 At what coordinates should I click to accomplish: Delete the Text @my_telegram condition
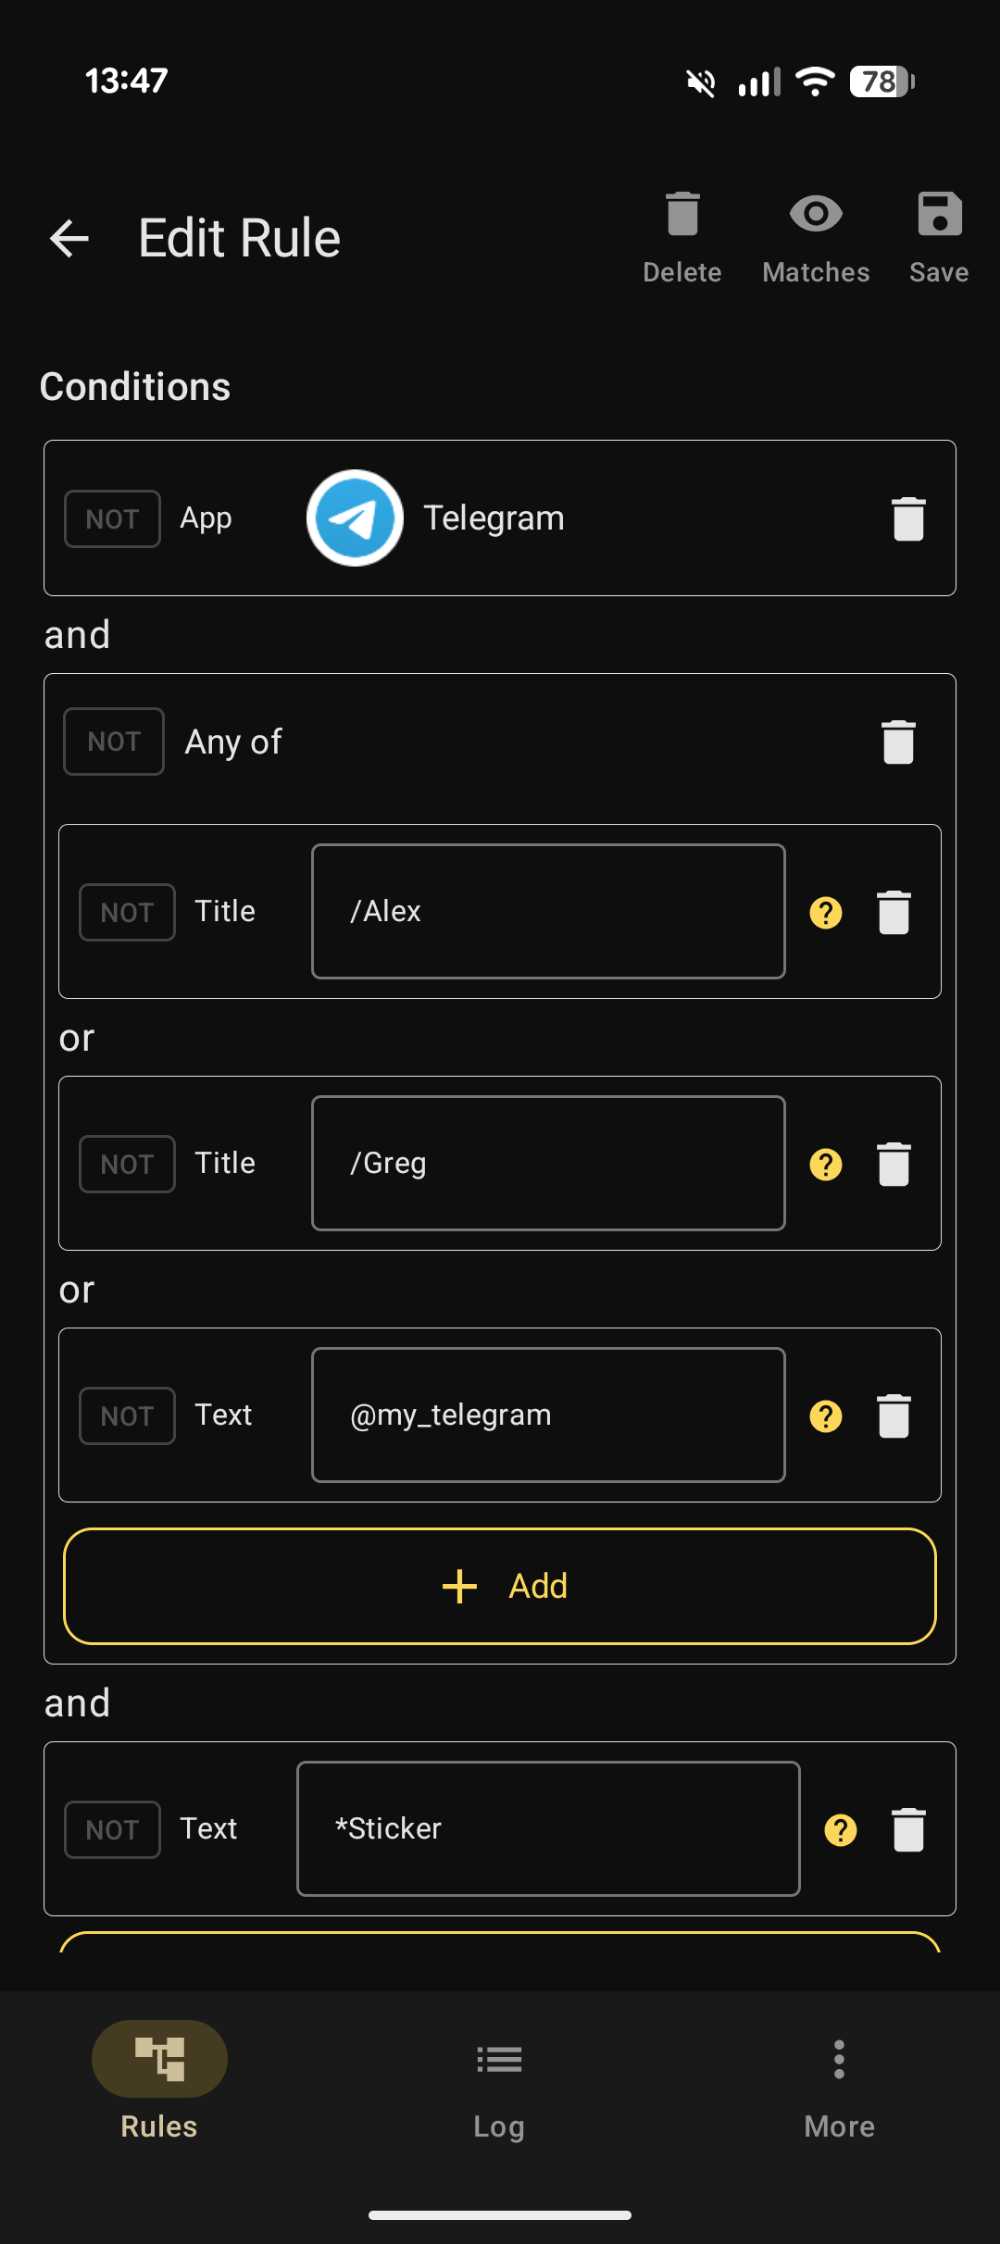(x=893, y=1414)
